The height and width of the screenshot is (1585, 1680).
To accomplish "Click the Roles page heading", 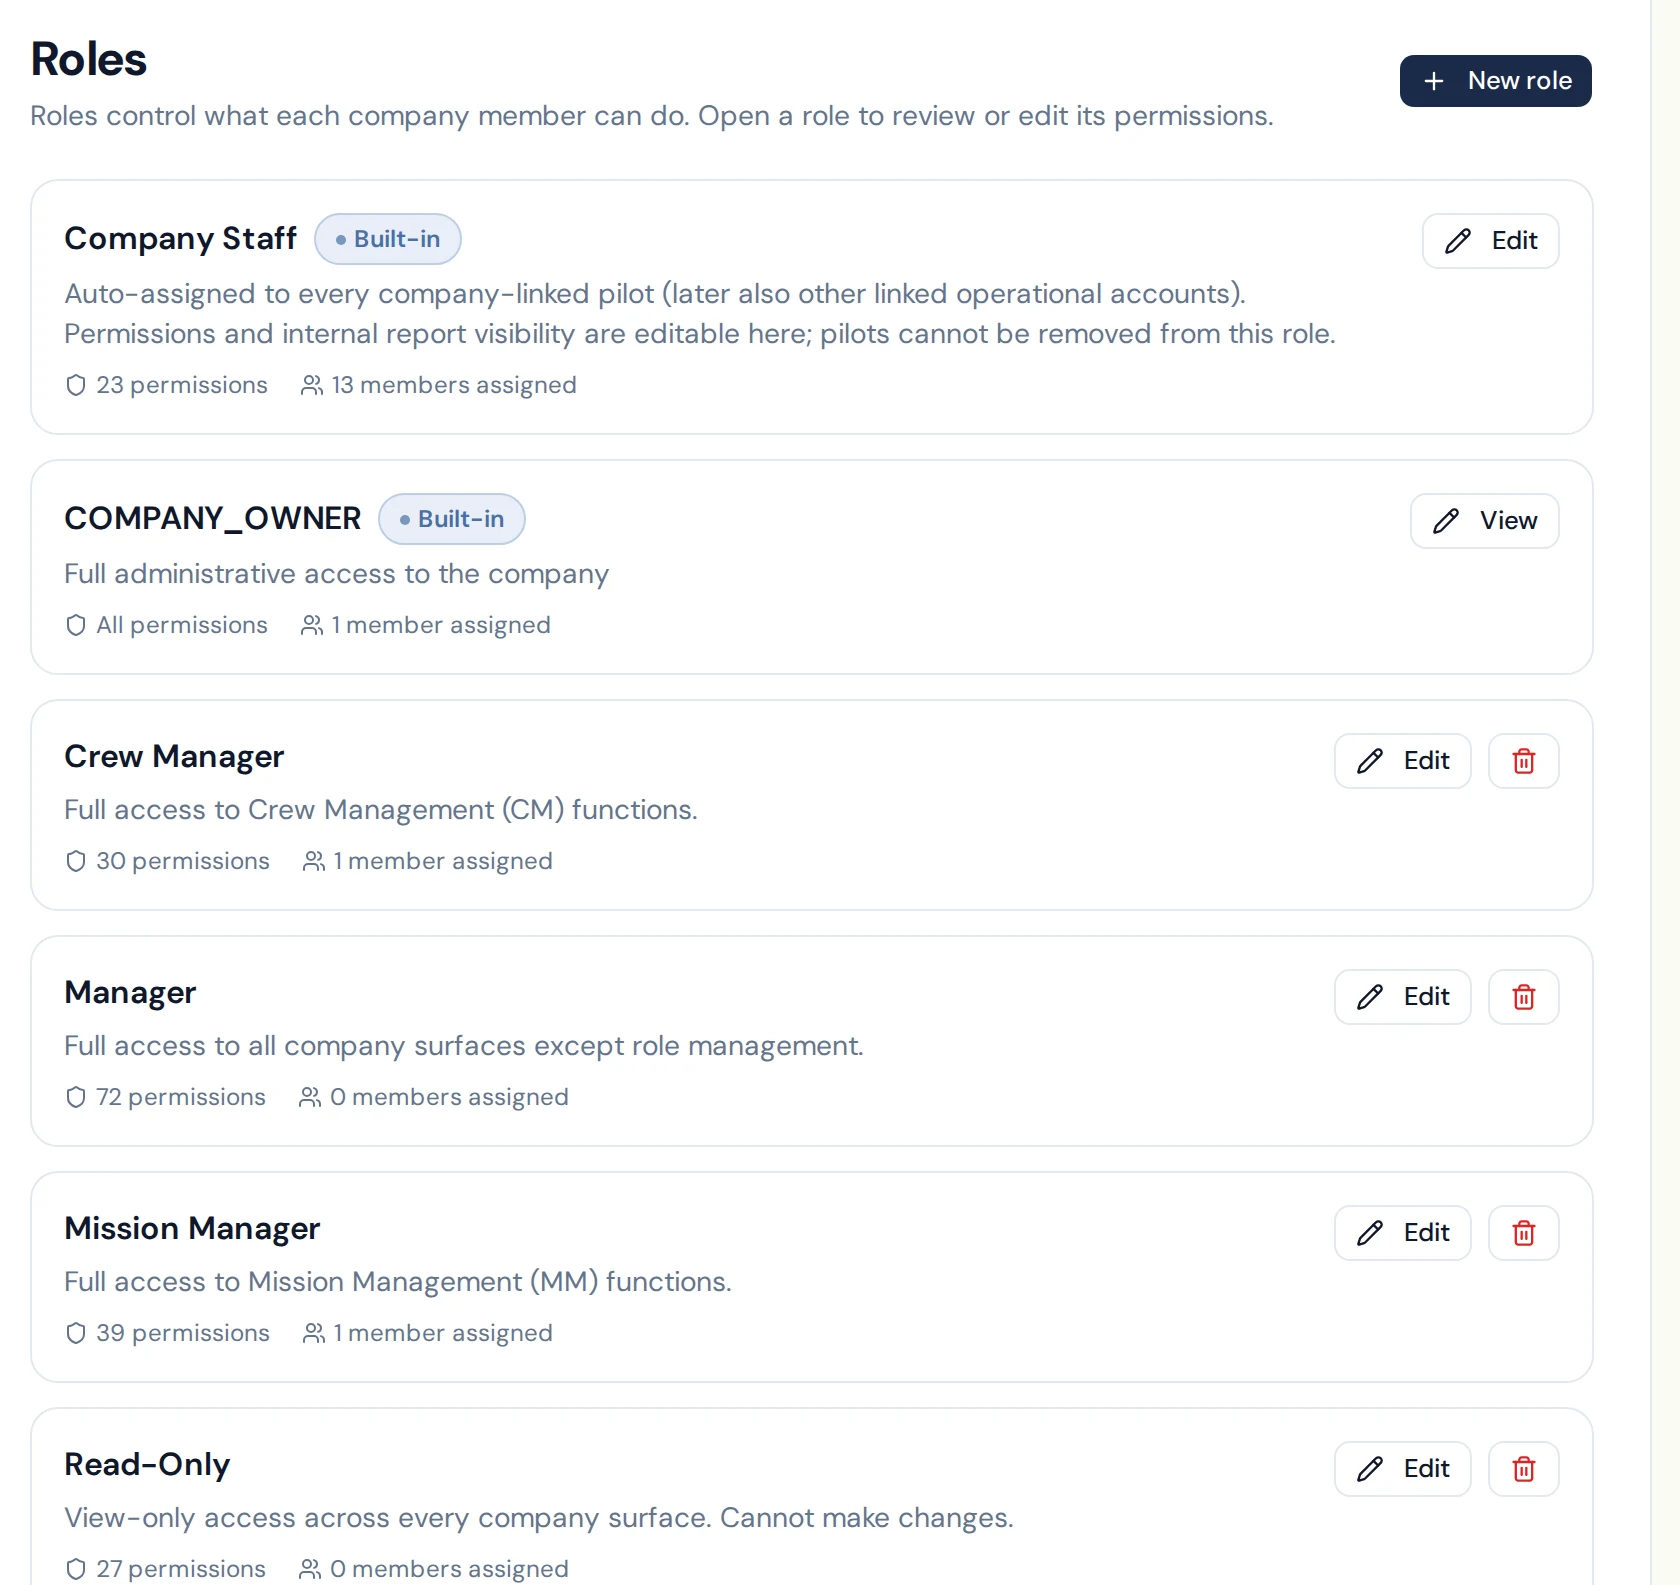I will point(89,59).
